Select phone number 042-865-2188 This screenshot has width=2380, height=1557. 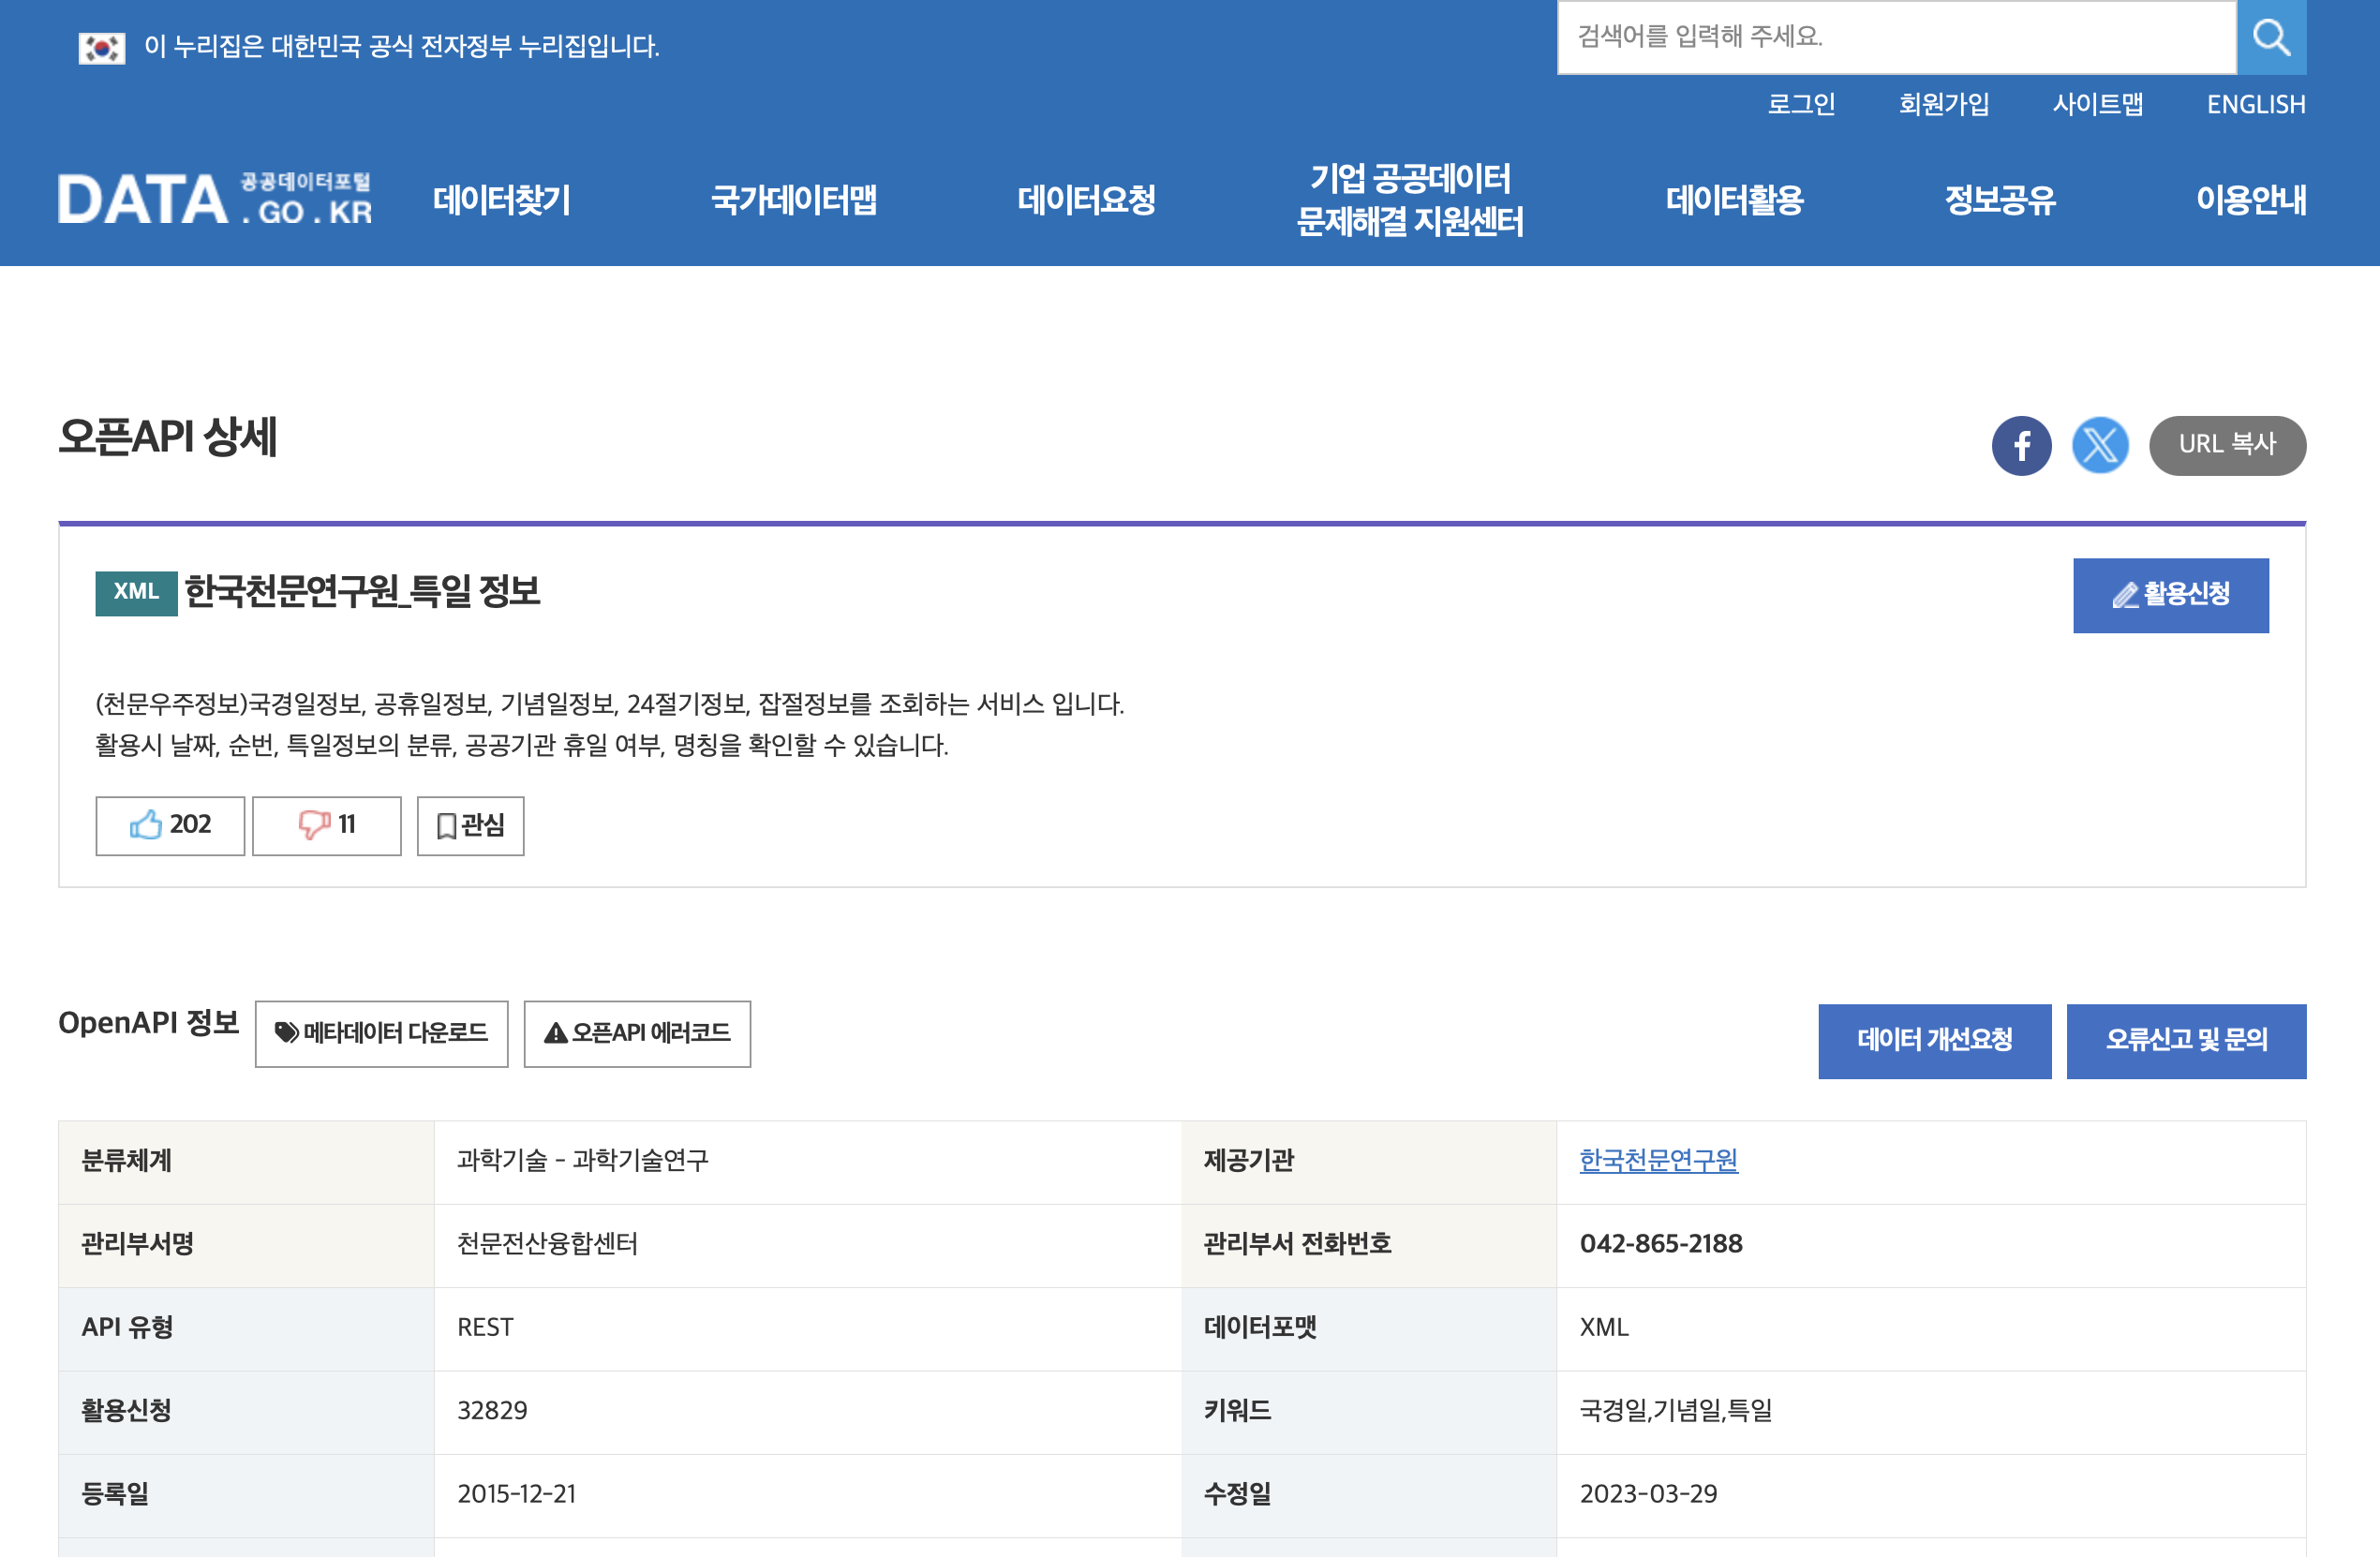tap(1661, 1243)
